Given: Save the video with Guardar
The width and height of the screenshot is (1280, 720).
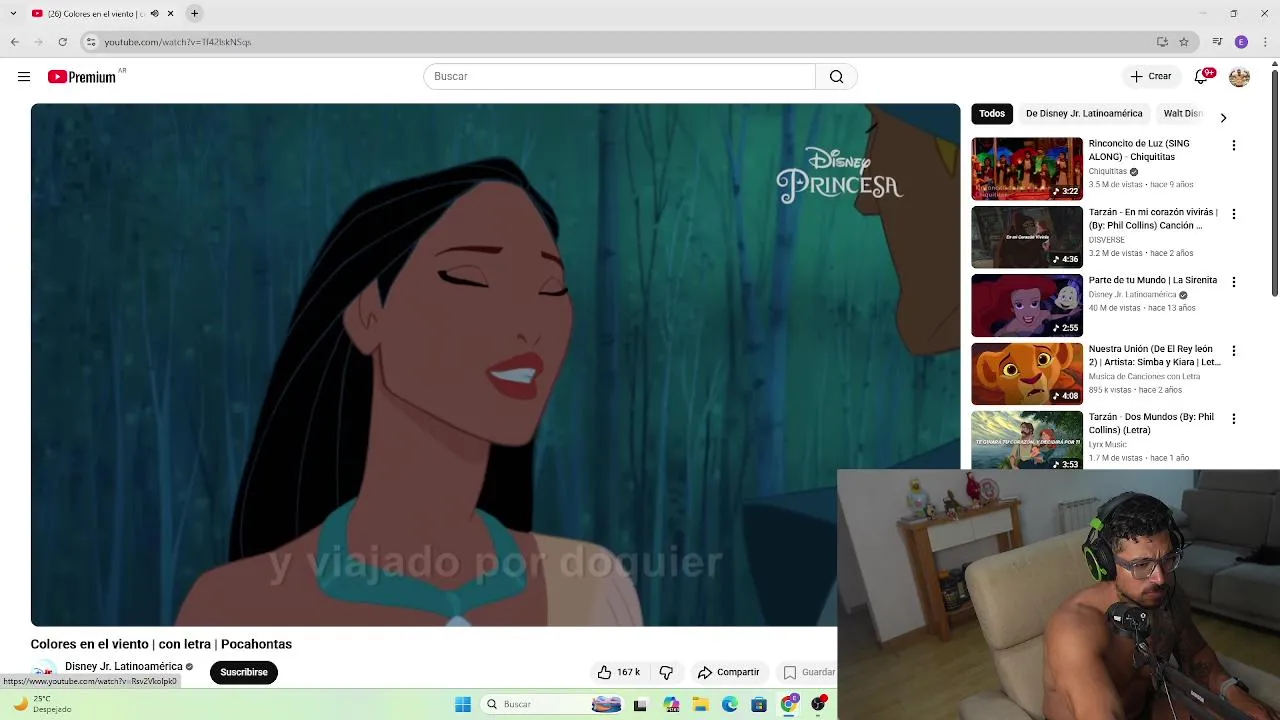Looking at the screenshot, I should point(808,672).
